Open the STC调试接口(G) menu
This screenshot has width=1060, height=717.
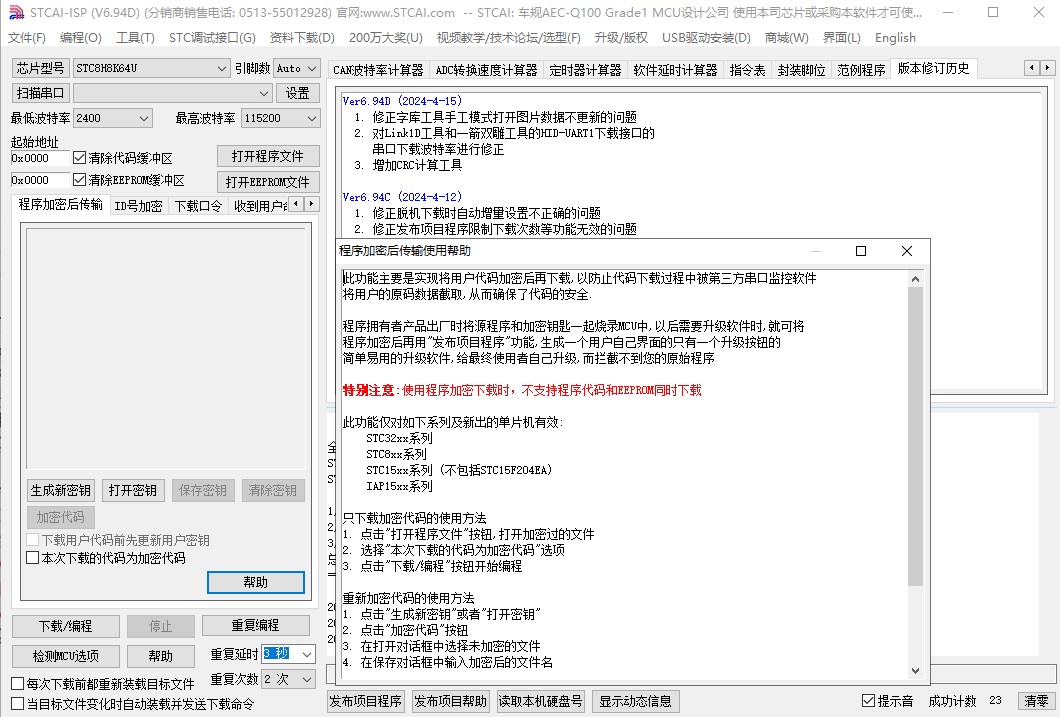coord(212,38)
